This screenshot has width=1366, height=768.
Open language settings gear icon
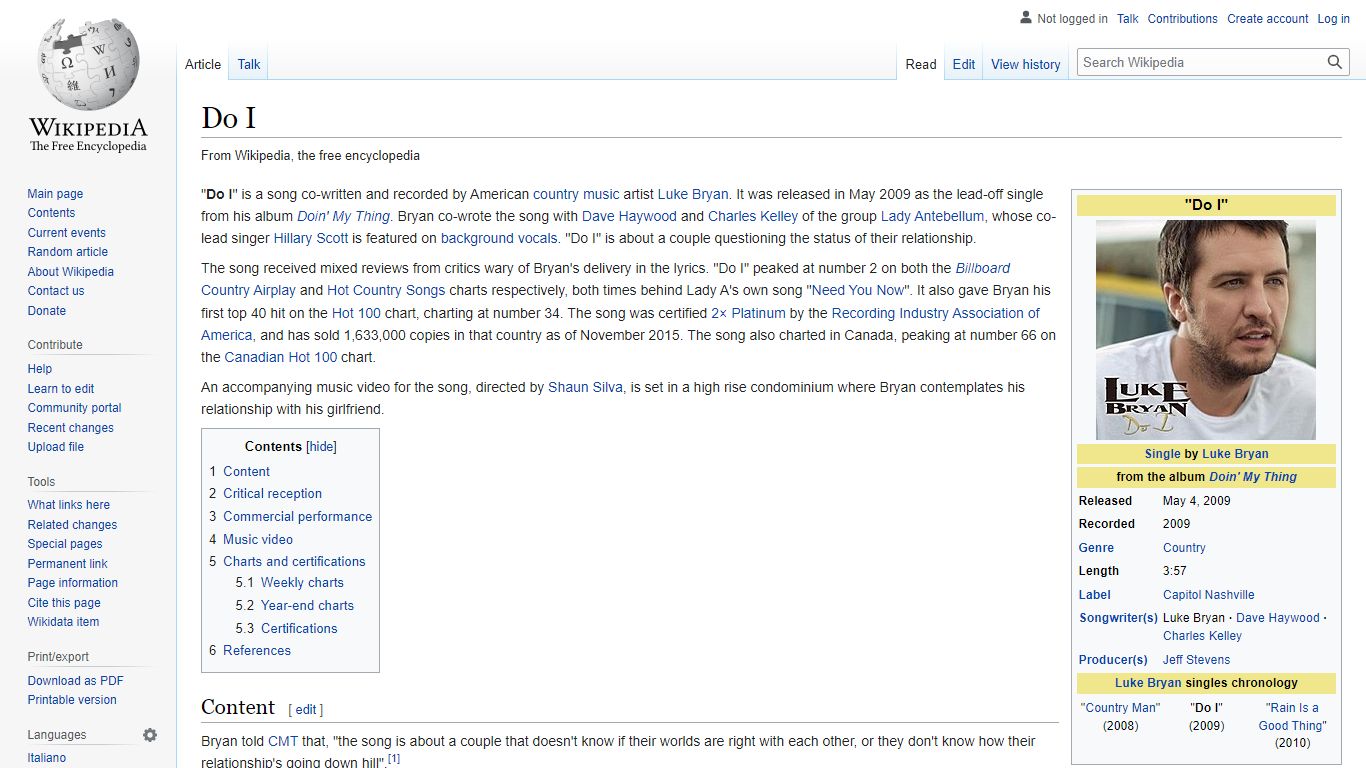150,735
